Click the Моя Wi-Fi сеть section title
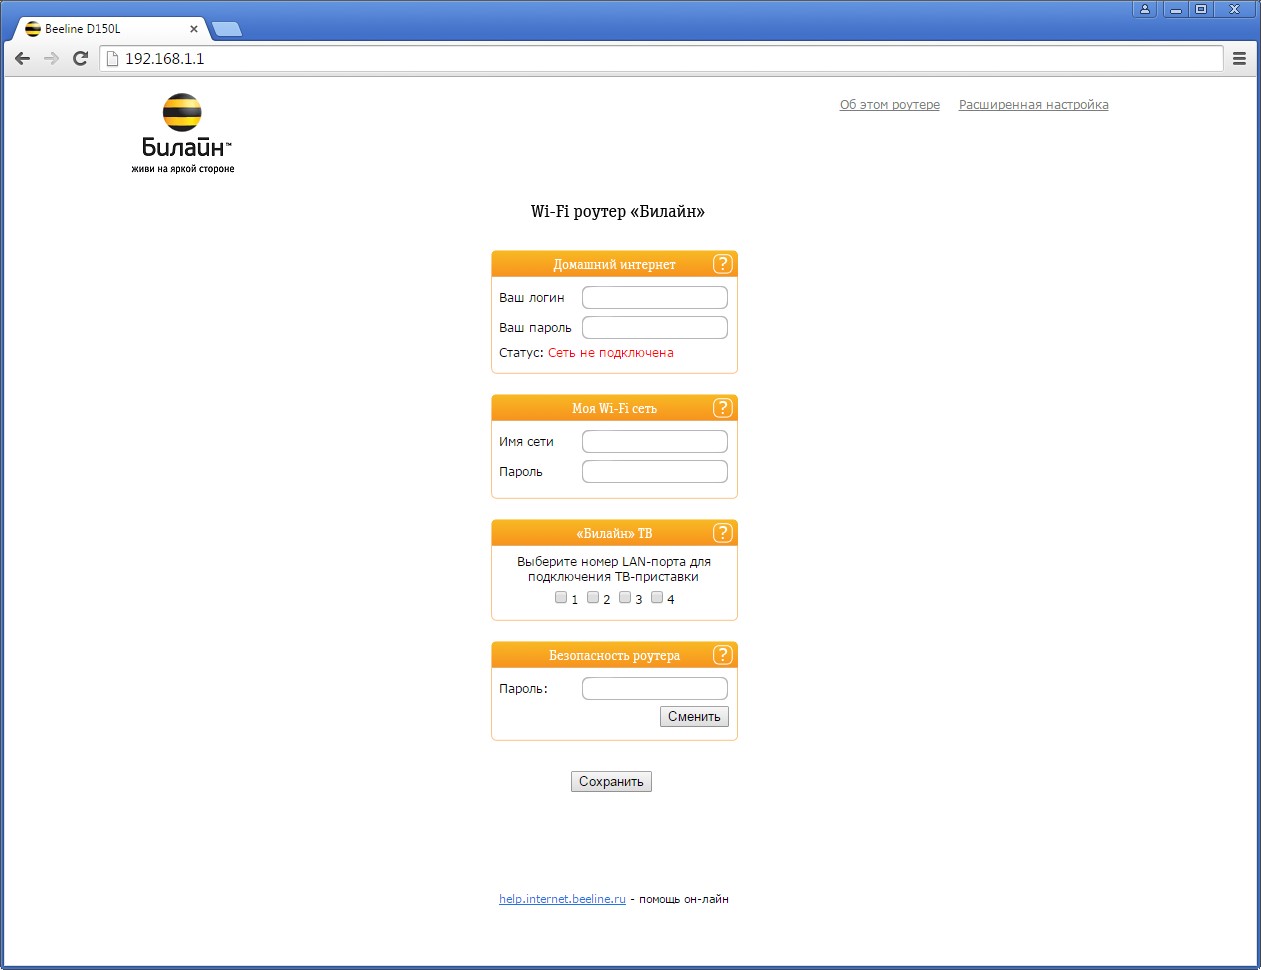 (614, 409)
